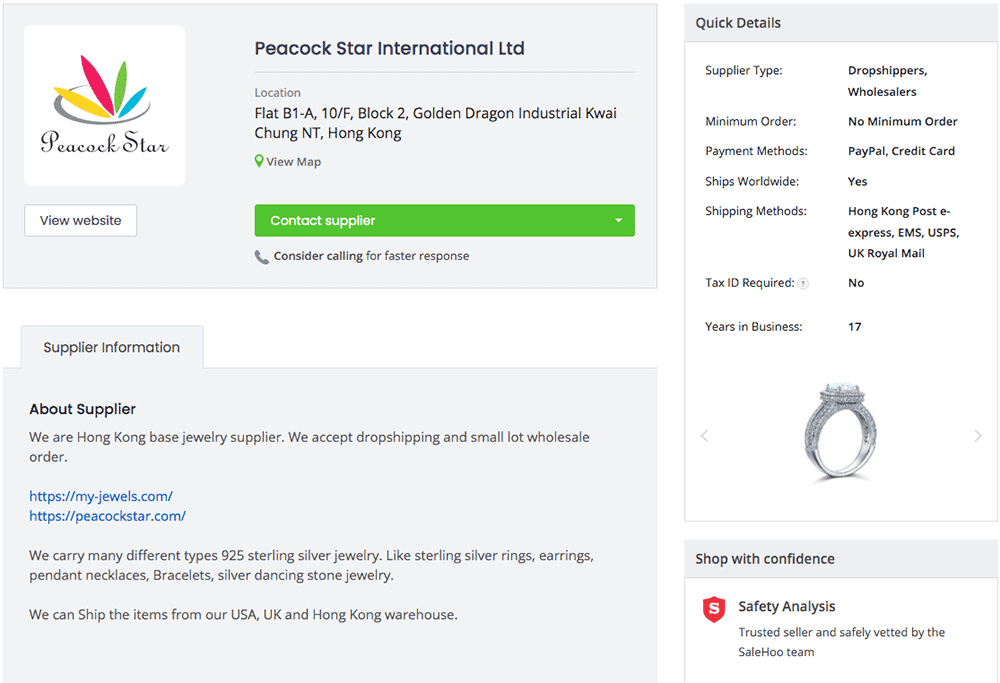Click the green map pin icon
The image size is (1000, 683).
259,161
